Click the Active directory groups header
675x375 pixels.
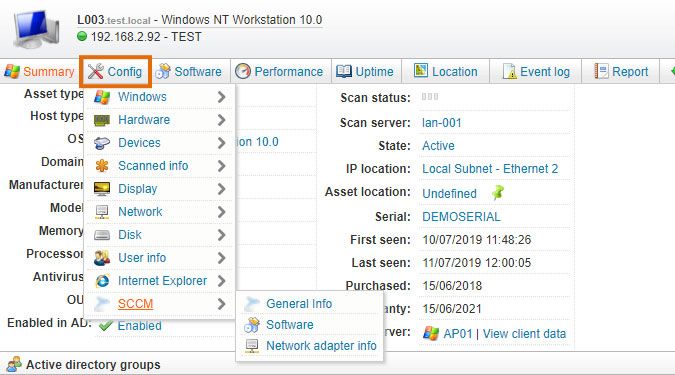point(93,365)
